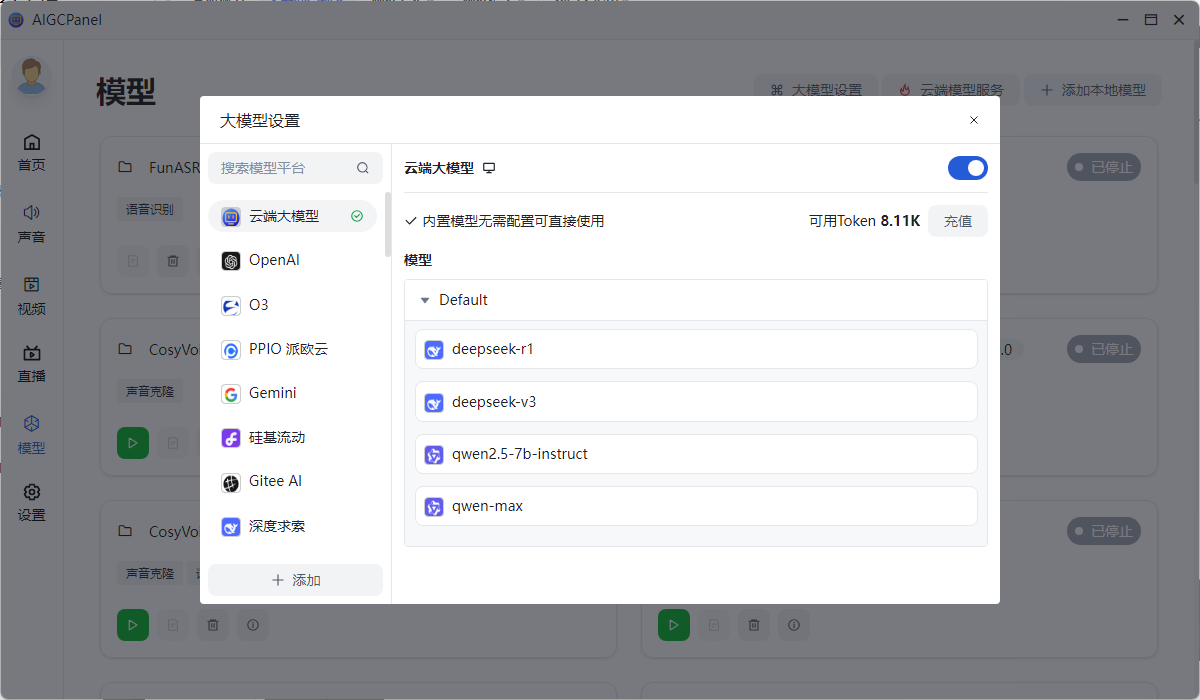Image resolution: width=1200 pixels, height=700 pixels.
Task: Click the 云端大模型 item showing green checkmark
Action: 293,216
